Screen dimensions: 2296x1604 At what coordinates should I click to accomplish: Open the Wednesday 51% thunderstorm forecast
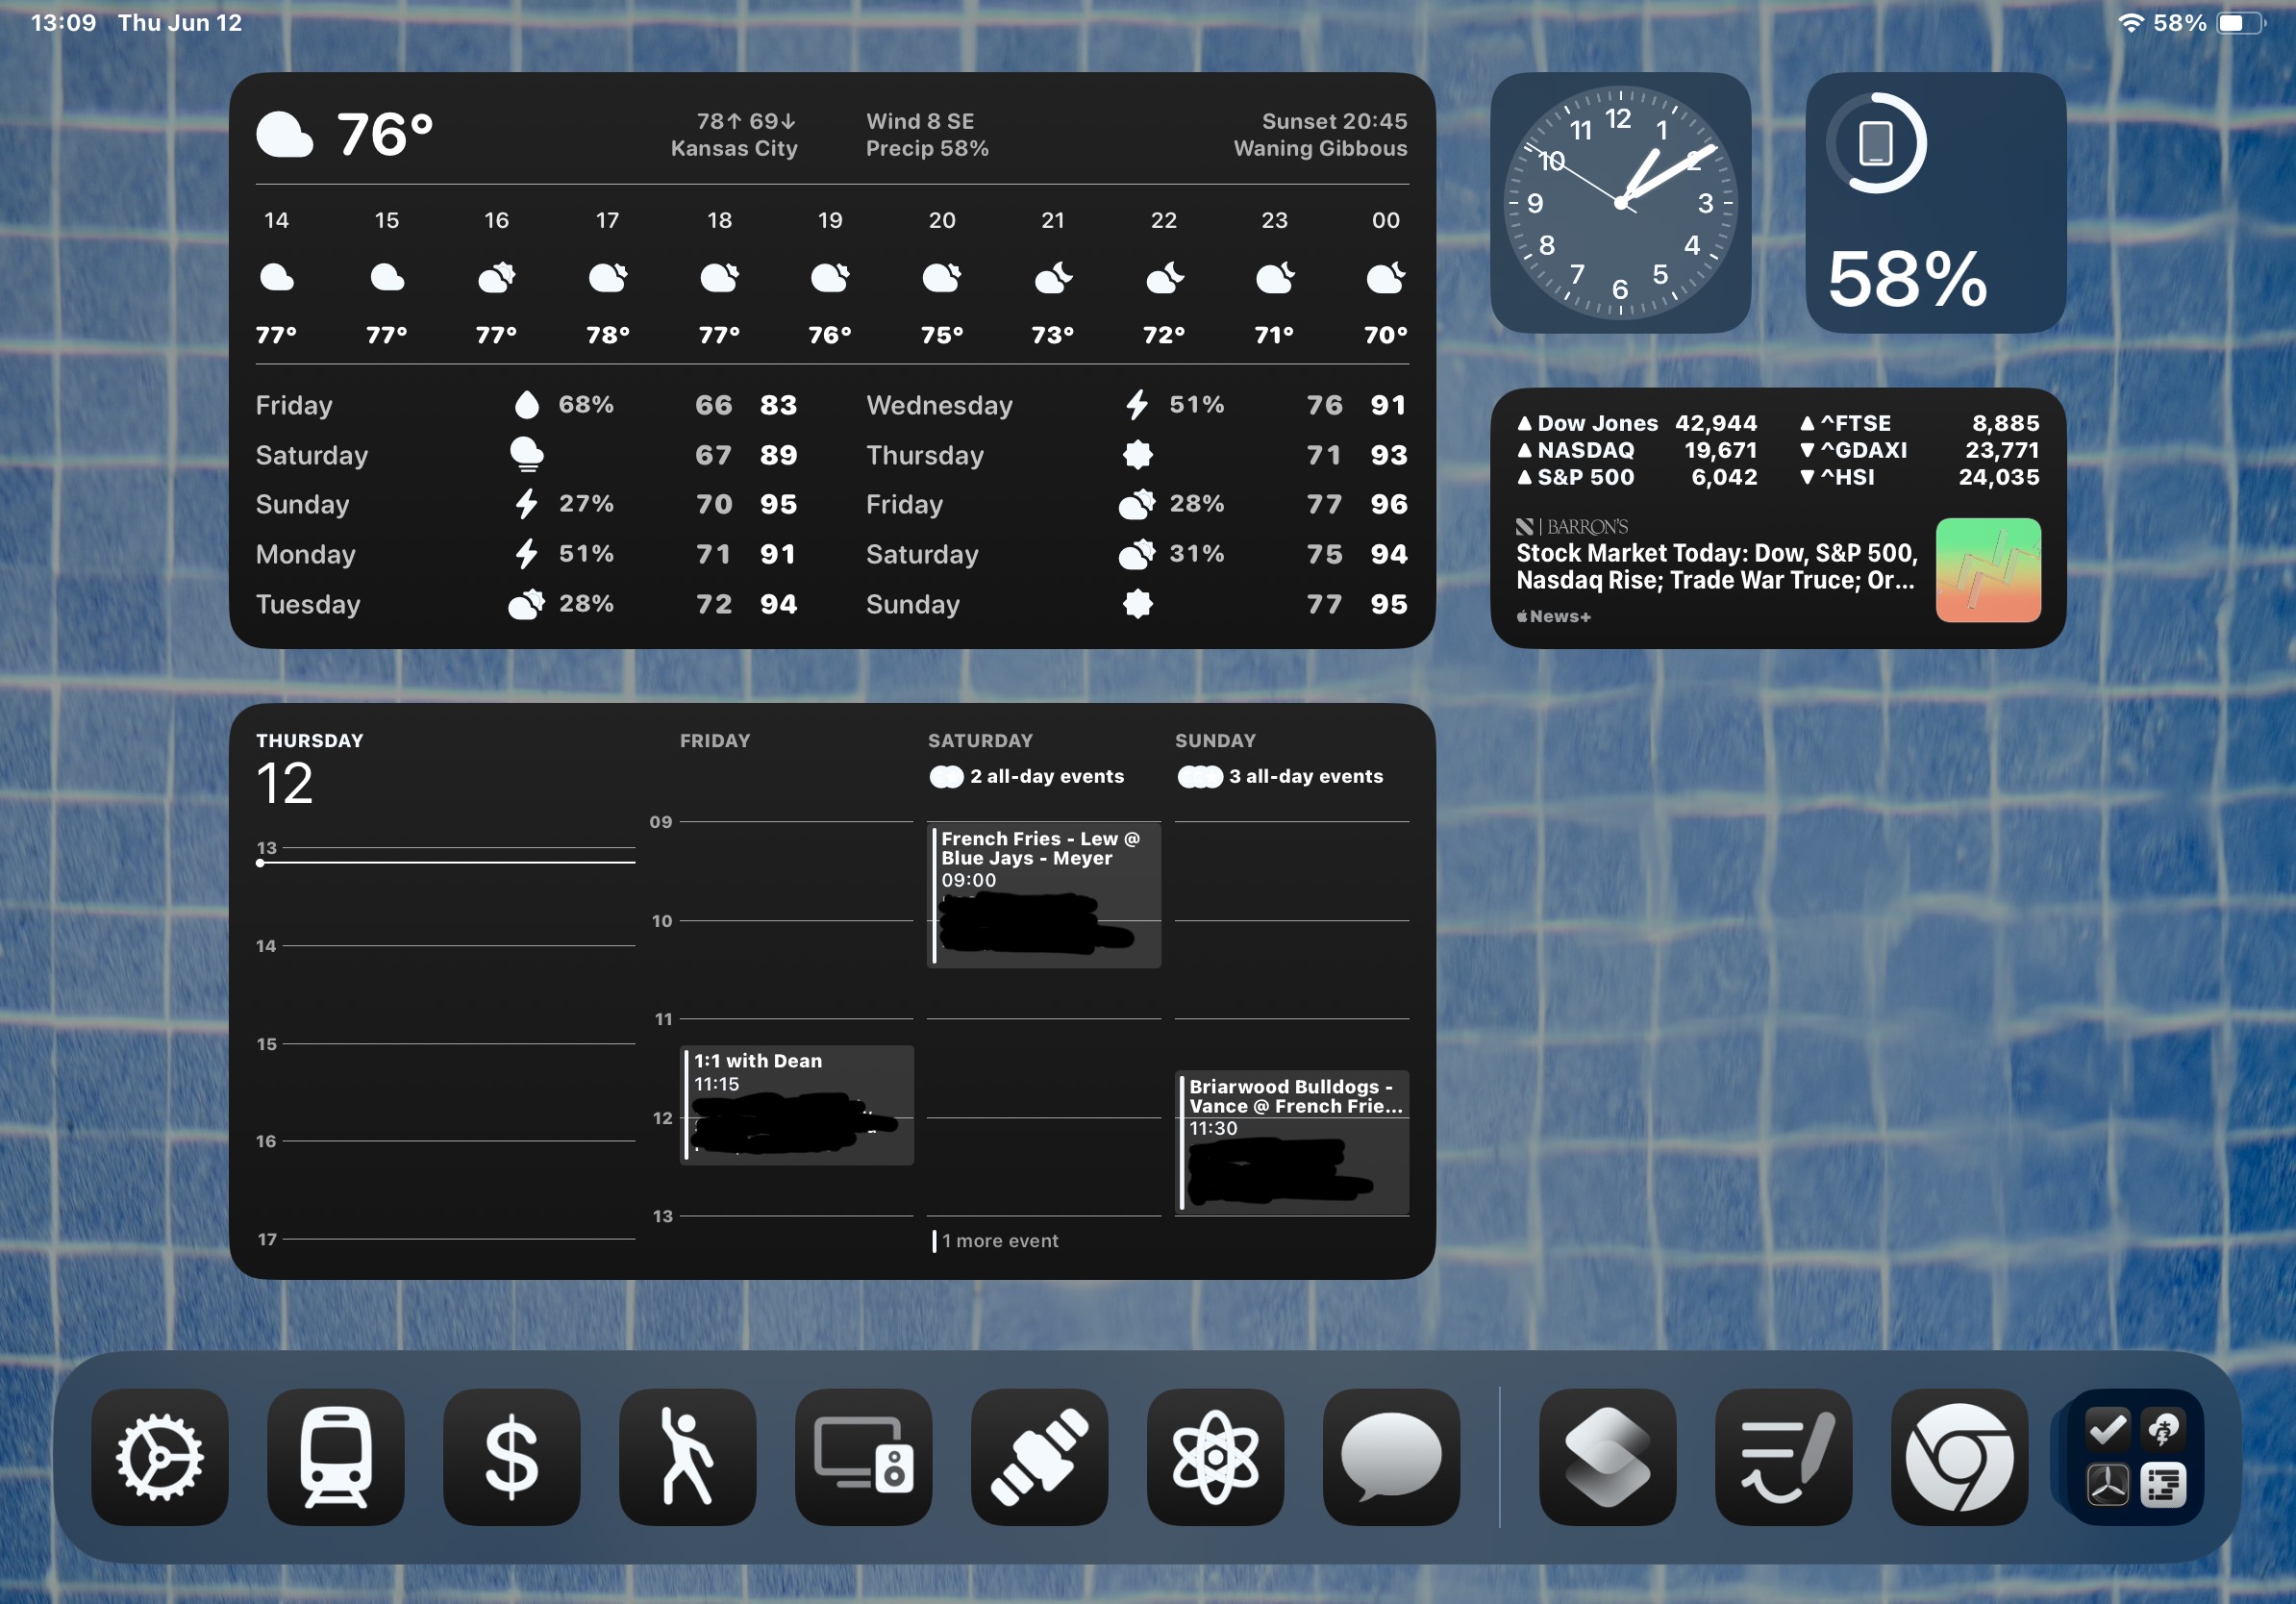(1137, 405)
